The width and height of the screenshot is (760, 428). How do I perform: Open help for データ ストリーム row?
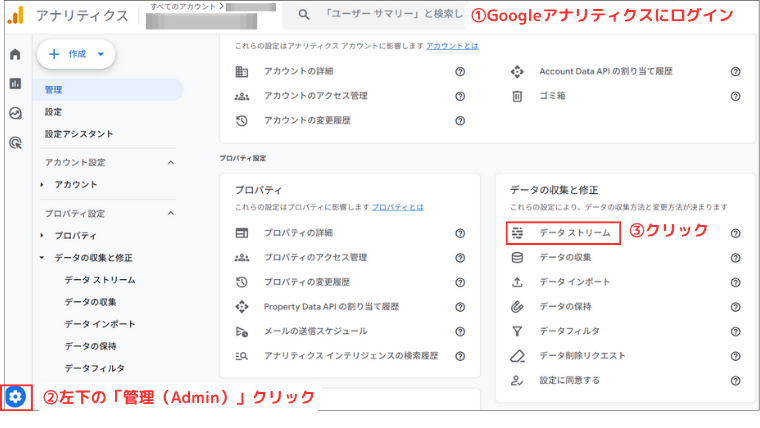pos(735,233)
